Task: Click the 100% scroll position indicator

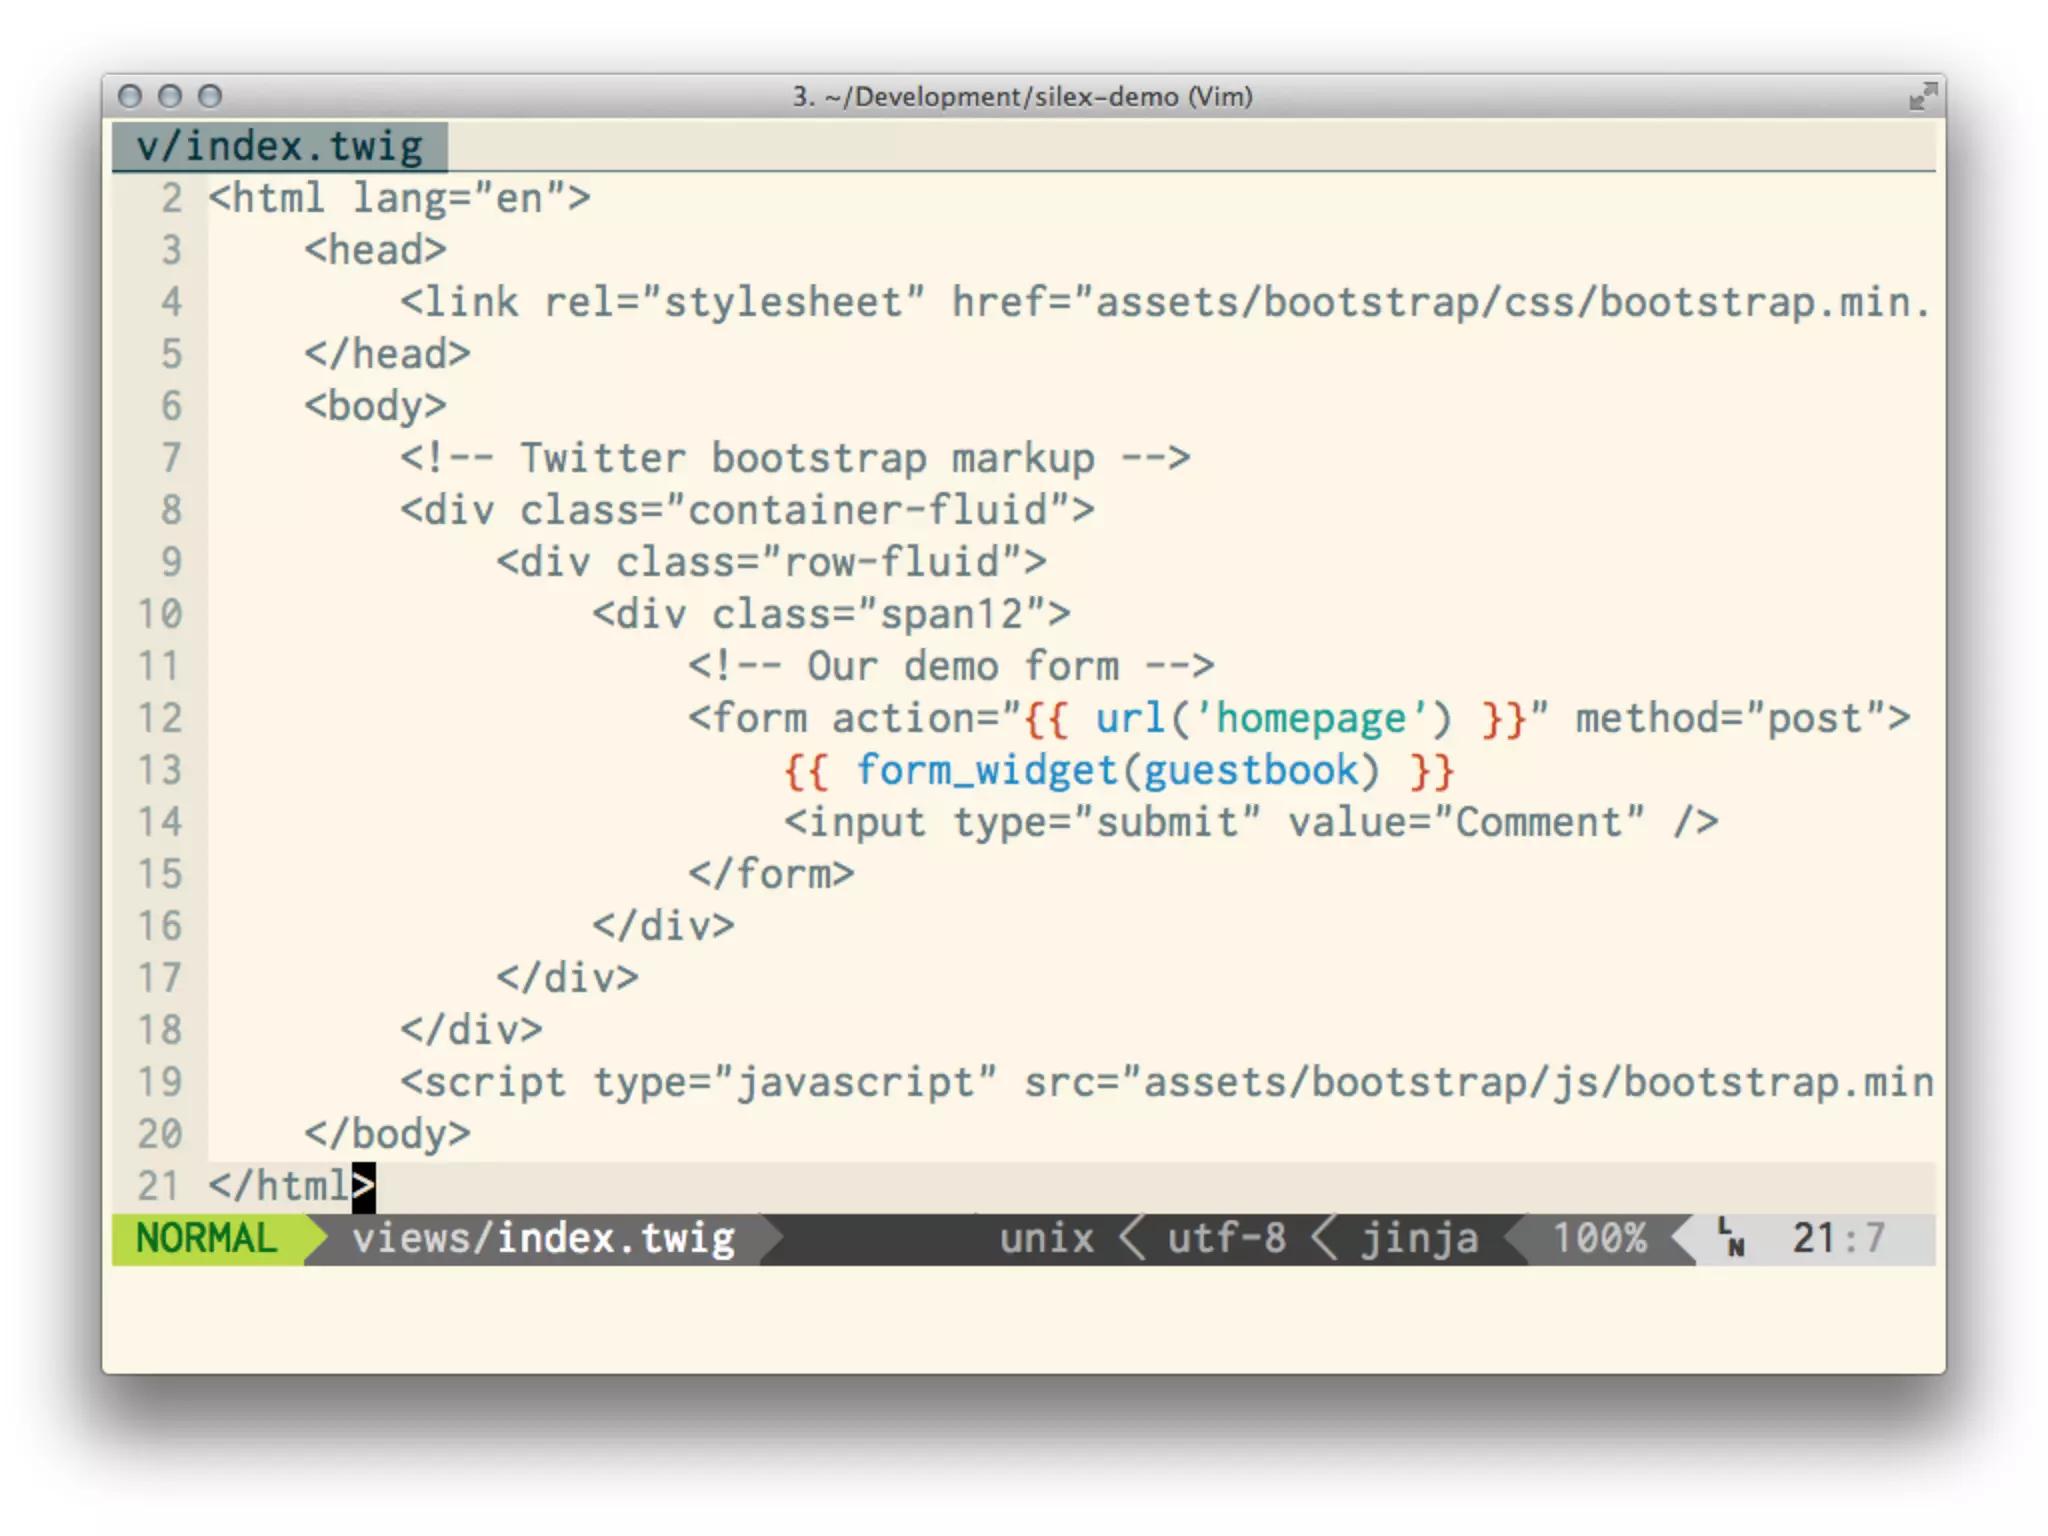Action: pyautogui.click(x=1599, y=1238)
